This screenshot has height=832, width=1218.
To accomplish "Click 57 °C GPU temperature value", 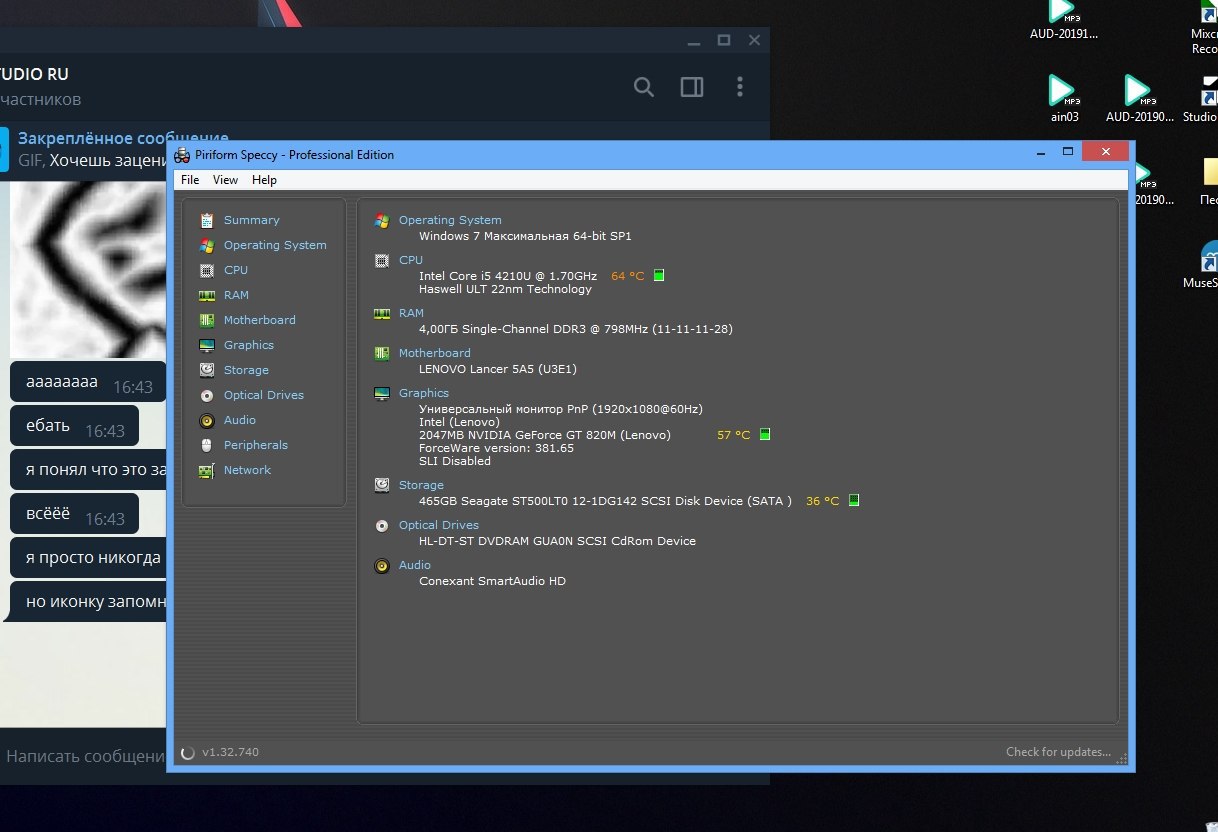I will click(733, 435).
